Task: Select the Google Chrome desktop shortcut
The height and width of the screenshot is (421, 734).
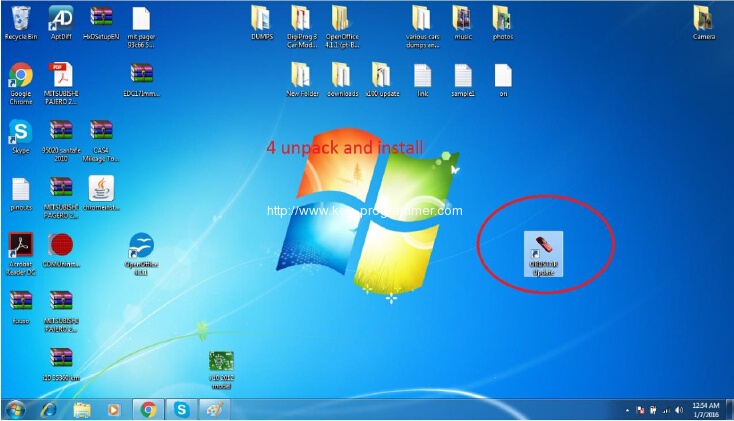Action: pyautogui.click(x=21, y=83)
